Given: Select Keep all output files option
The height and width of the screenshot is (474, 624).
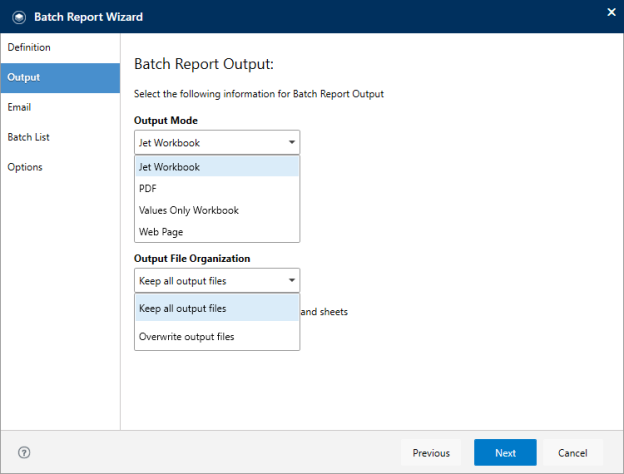Looking at the screenshot, I should (217, 308).
